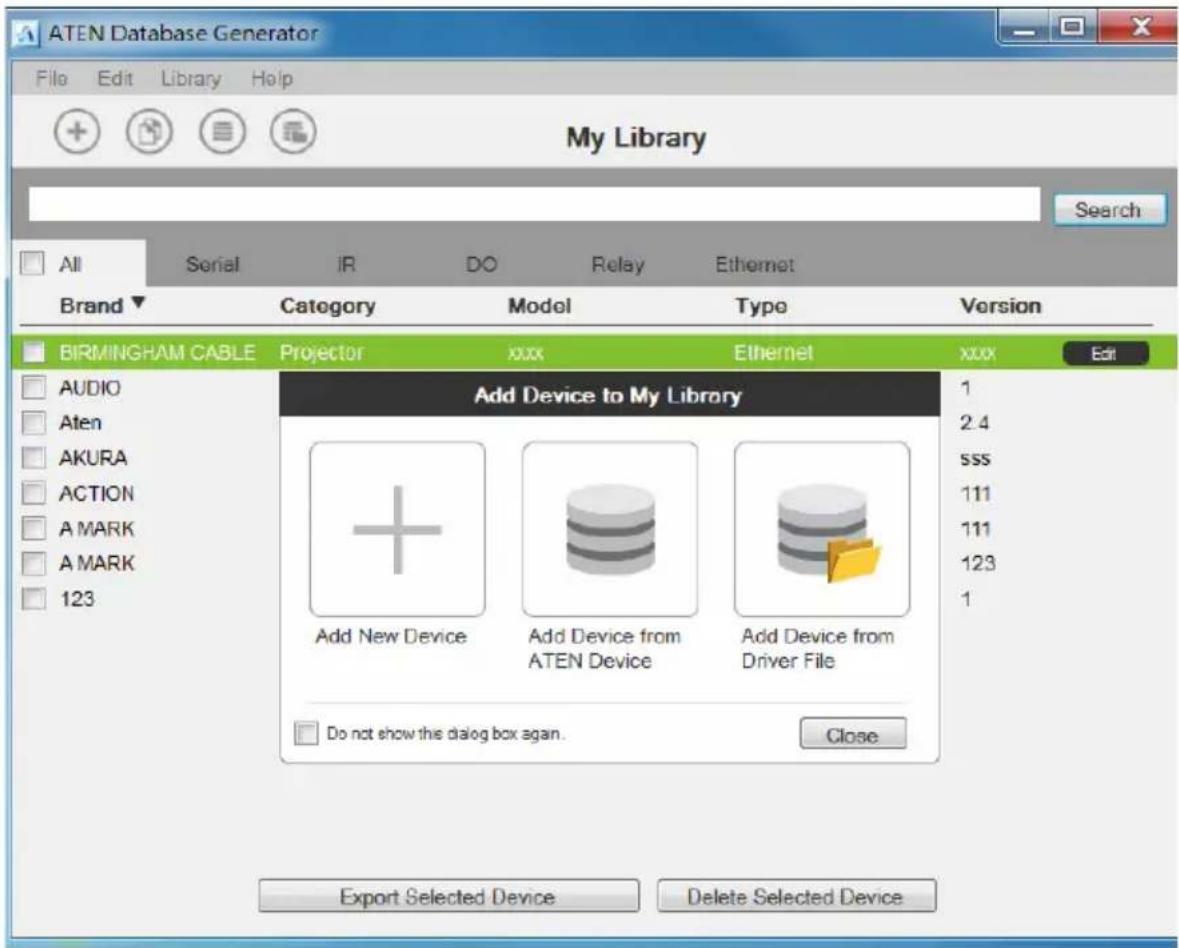
Task: Click BIRMINGHAM CABLE brand name
Action: pos(157,353)
